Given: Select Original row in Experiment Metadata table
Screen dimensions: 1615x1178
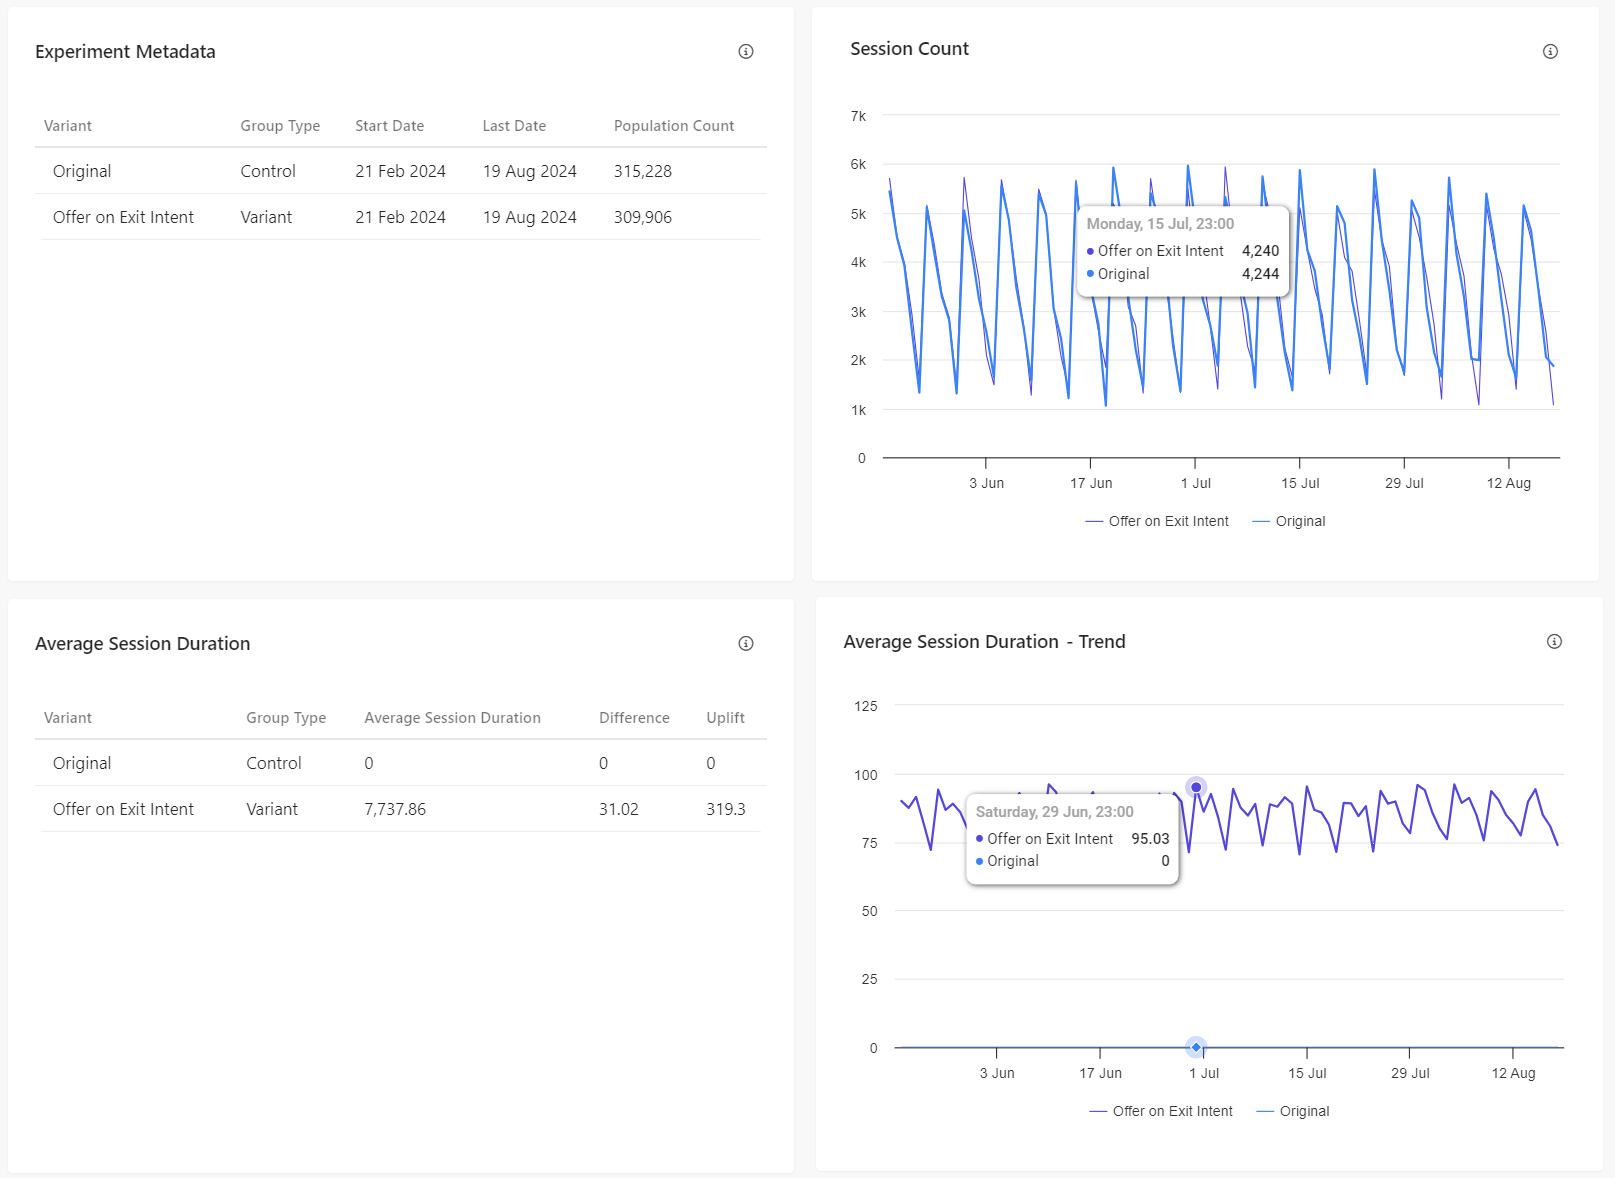Looking at the screenshot, I should [401, 171].
